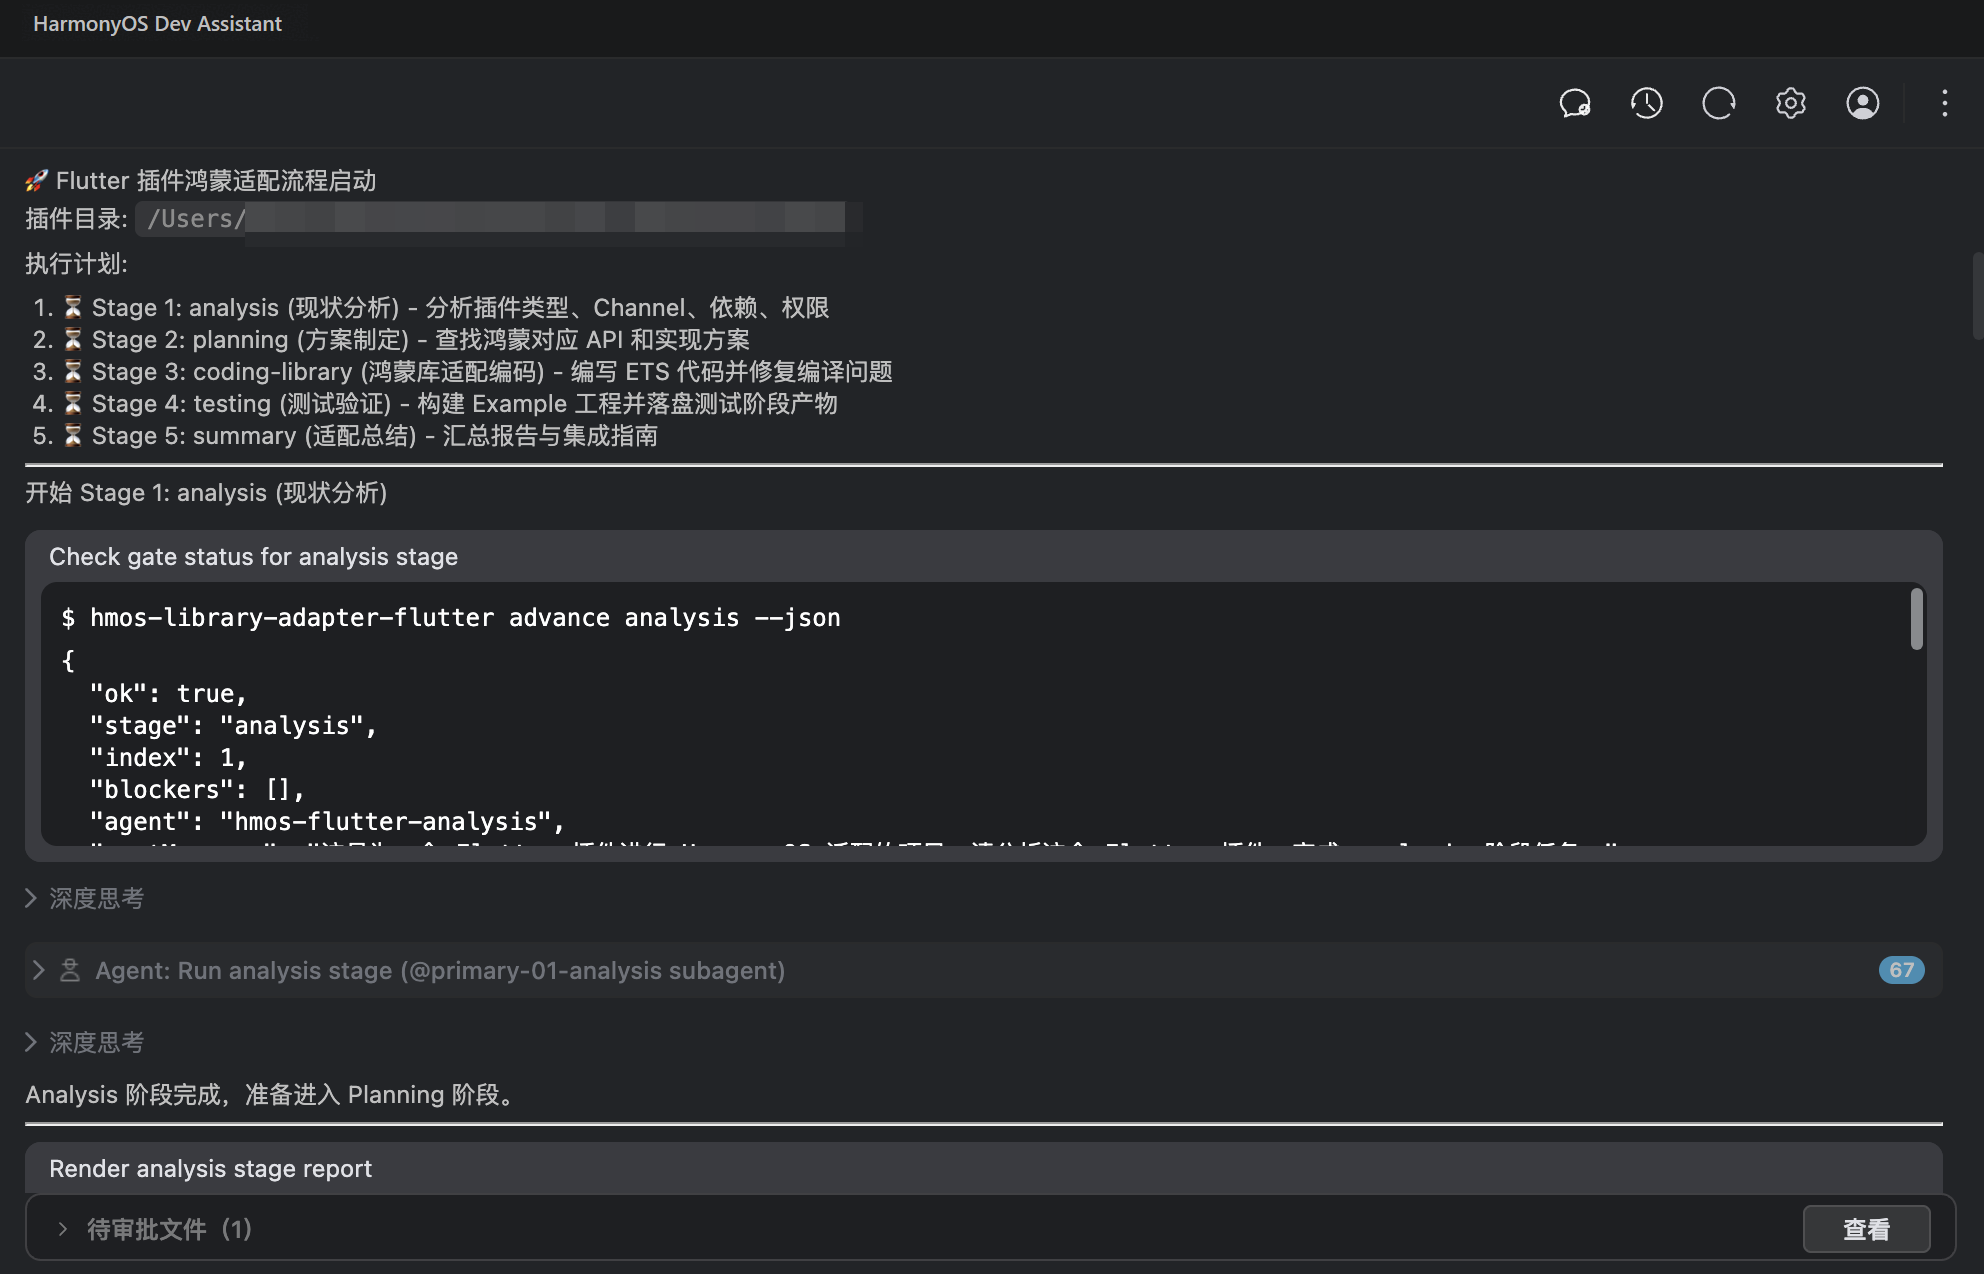Open settings gear icon
The width and height of the screenshot is (1984, 1274).
click(x=1791, y=103)
